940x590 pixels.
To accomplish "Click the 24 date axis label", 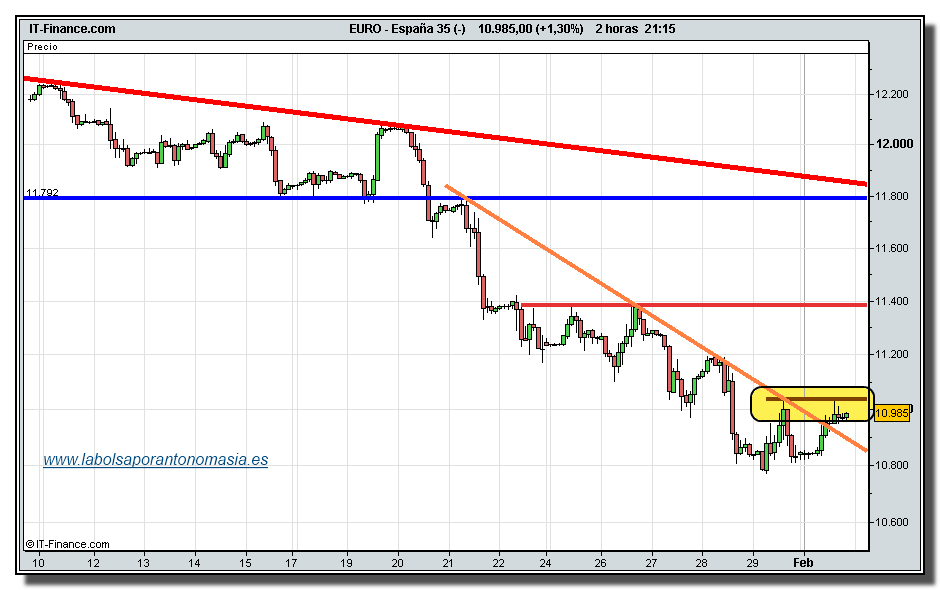I will [x=546, y=563].
